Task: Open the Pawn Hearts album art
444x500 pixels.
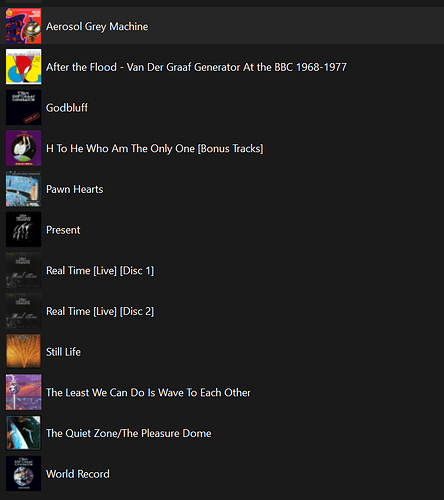Action: (x=23, y=189)
